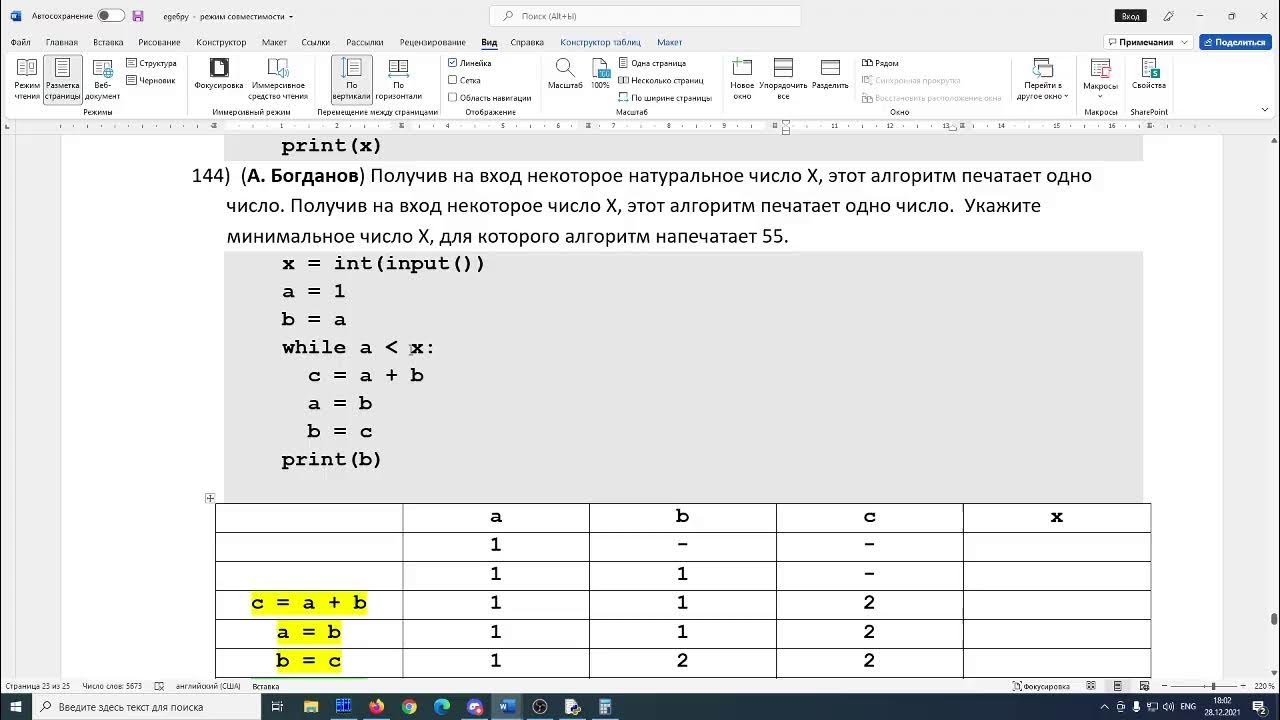Expand quick access toolbar customization arrow
1280x720 pixels.
click(x=291, y=17)
